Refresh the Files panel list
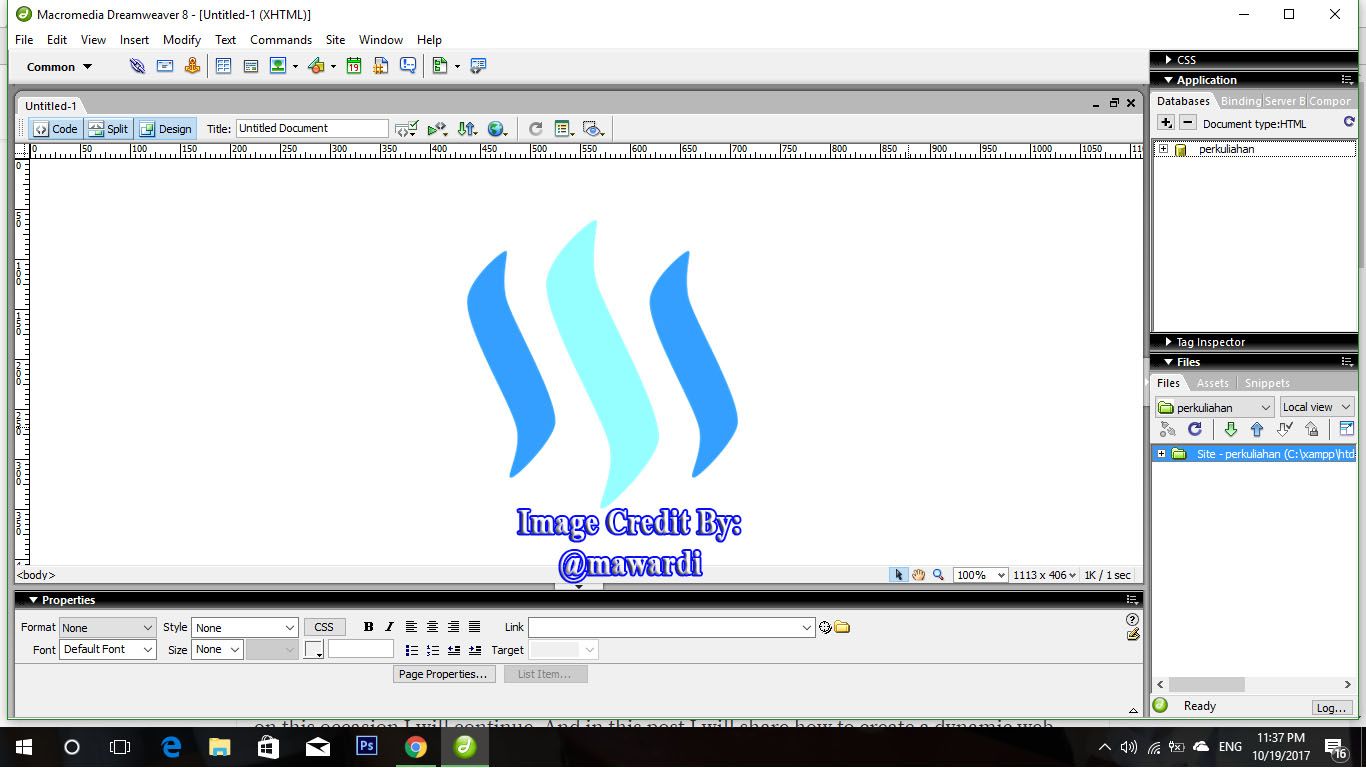 click(1195, 429)
